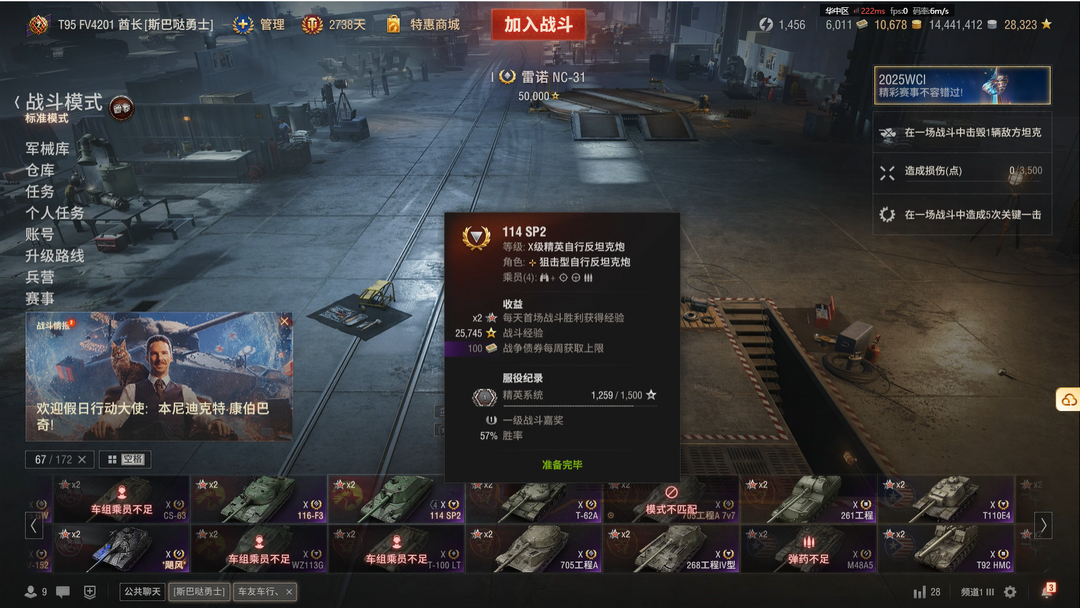The height and width of the screenshot is (608, 1080).
Task: Open the chat speech bubble icon
Action: 63,591
